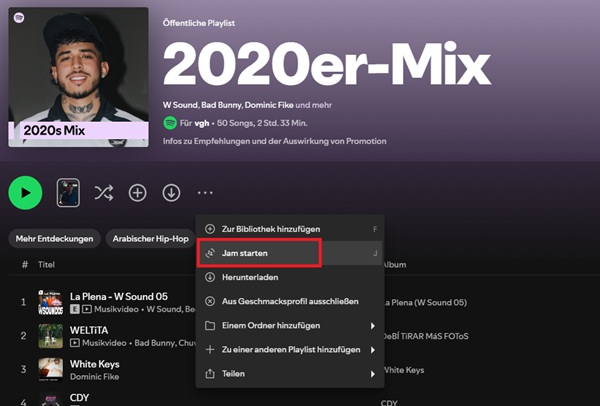Open album DeBÍ TiRAR MáS FOToS
600x406 pixels.
[425, 336]
